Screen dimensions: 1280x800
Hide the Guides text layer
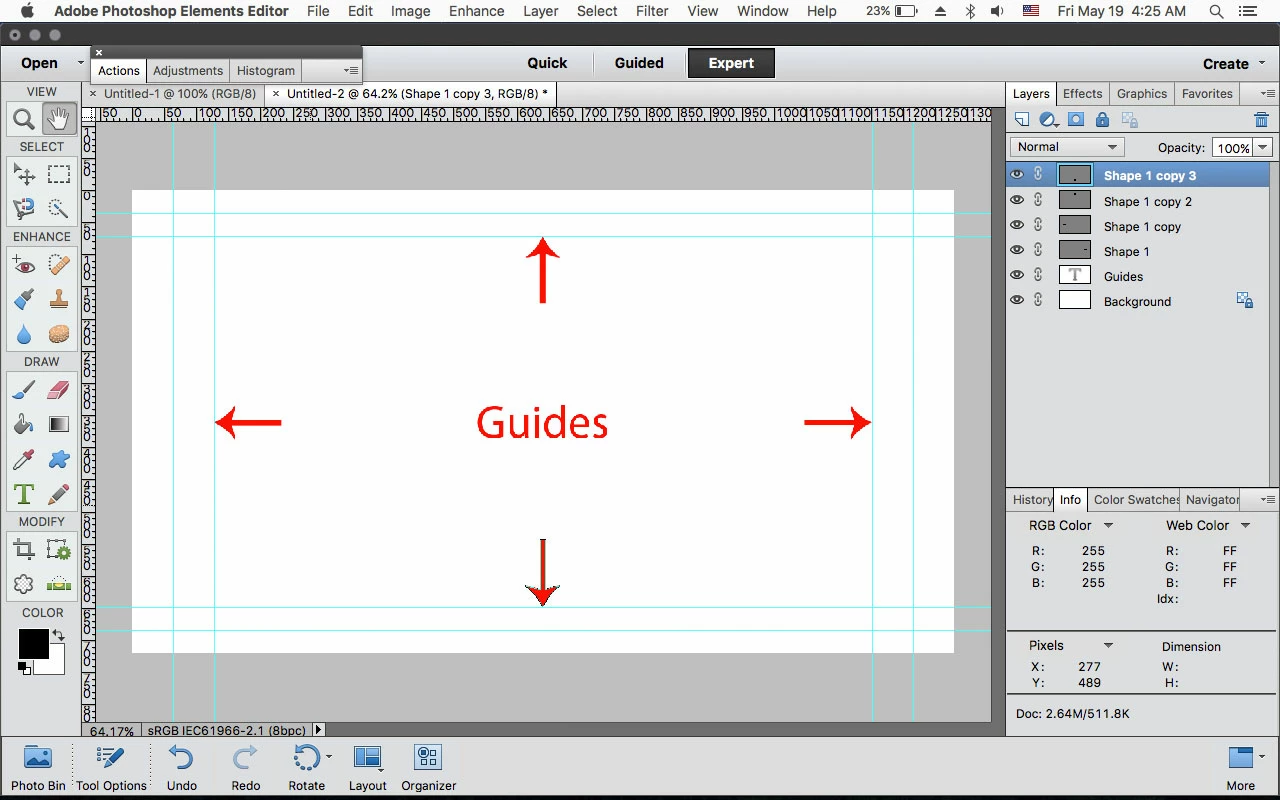click(x=1017, y=275)
